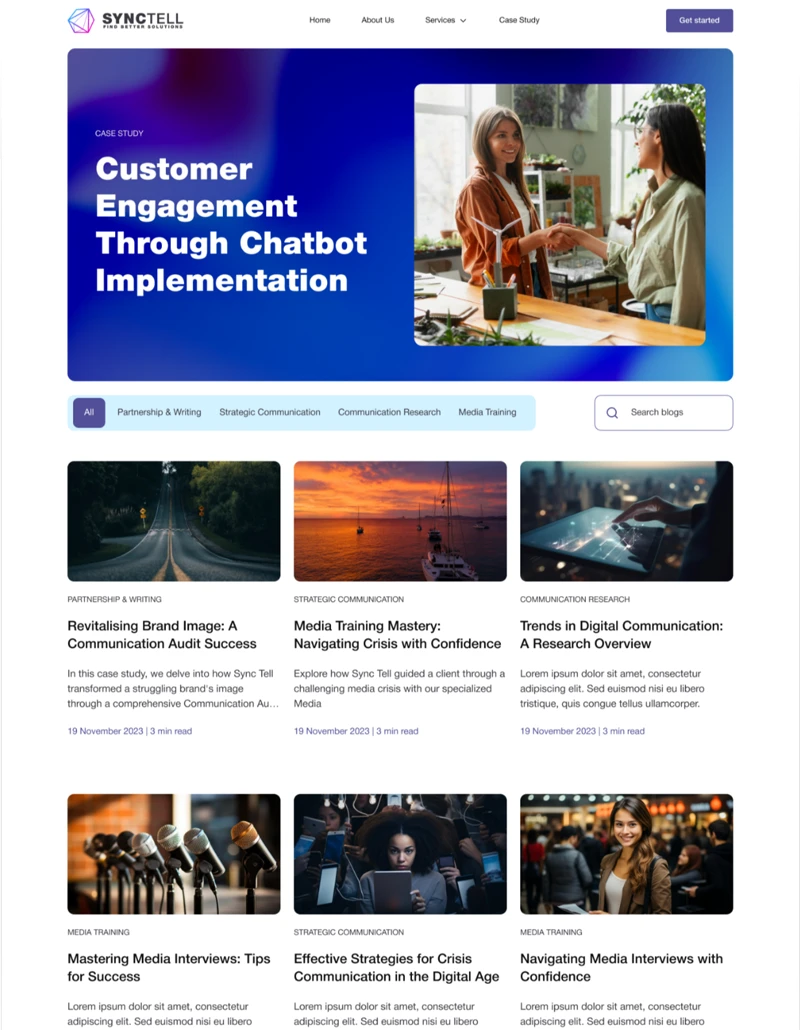This screenshot has height=1030, width=800.
Task: Click the sunset sailboats thumbnail
Action: pyautogui.click(x=400, y=521)
